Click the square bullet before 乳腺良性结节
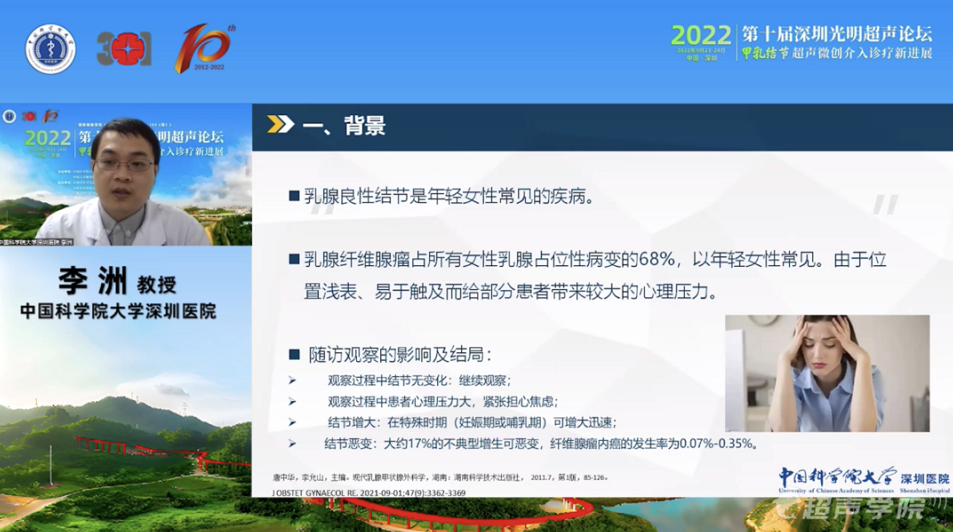The image size is (953, 532). 294,197
